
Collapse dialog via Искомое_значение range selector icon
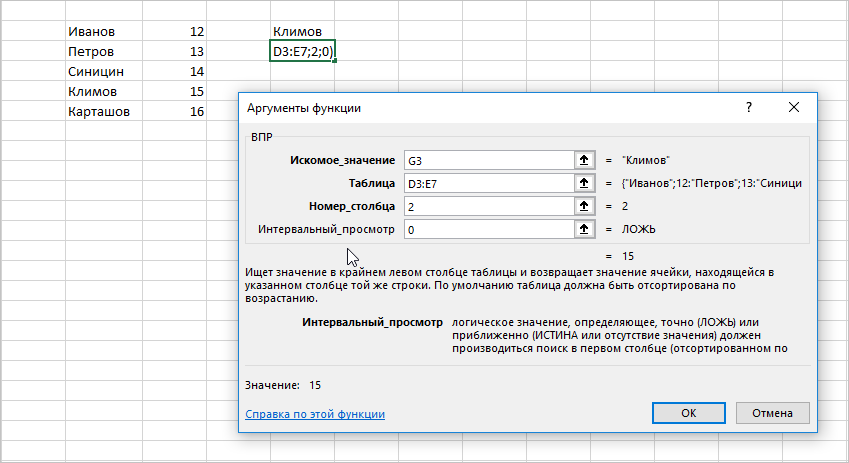584,160
